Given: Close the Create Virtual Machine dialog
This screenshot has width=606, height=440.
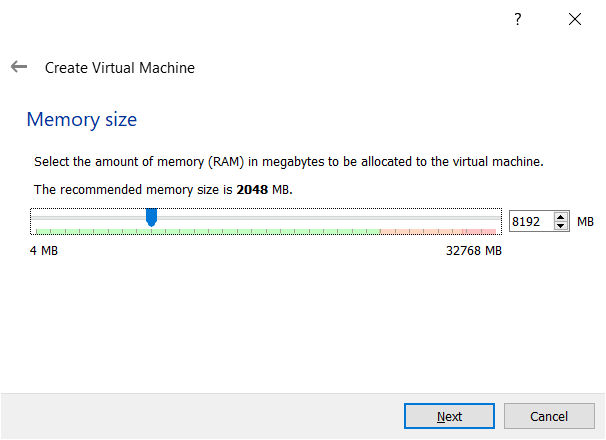Looking at the screenshot, I should (574, 20).
